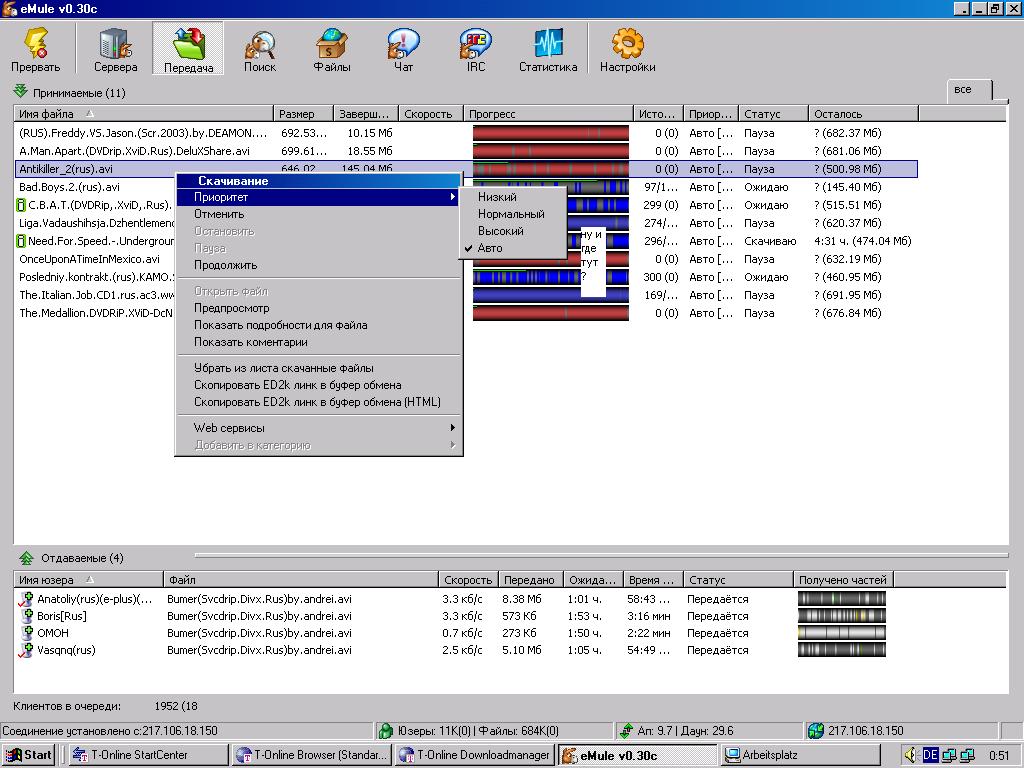Click the Прервать disconnect toolbar icon
Image resolution: width=1024 pixels, height=768 pixels.
click(35, 49)
